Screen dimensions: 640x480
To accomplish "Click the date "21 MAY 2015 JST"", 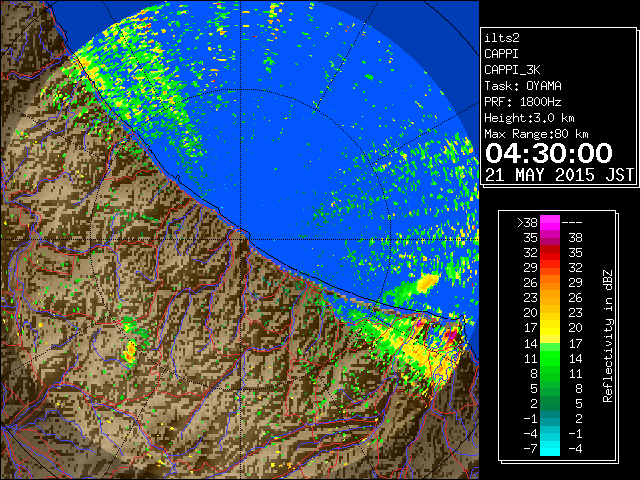I will [x=559, y=175].
